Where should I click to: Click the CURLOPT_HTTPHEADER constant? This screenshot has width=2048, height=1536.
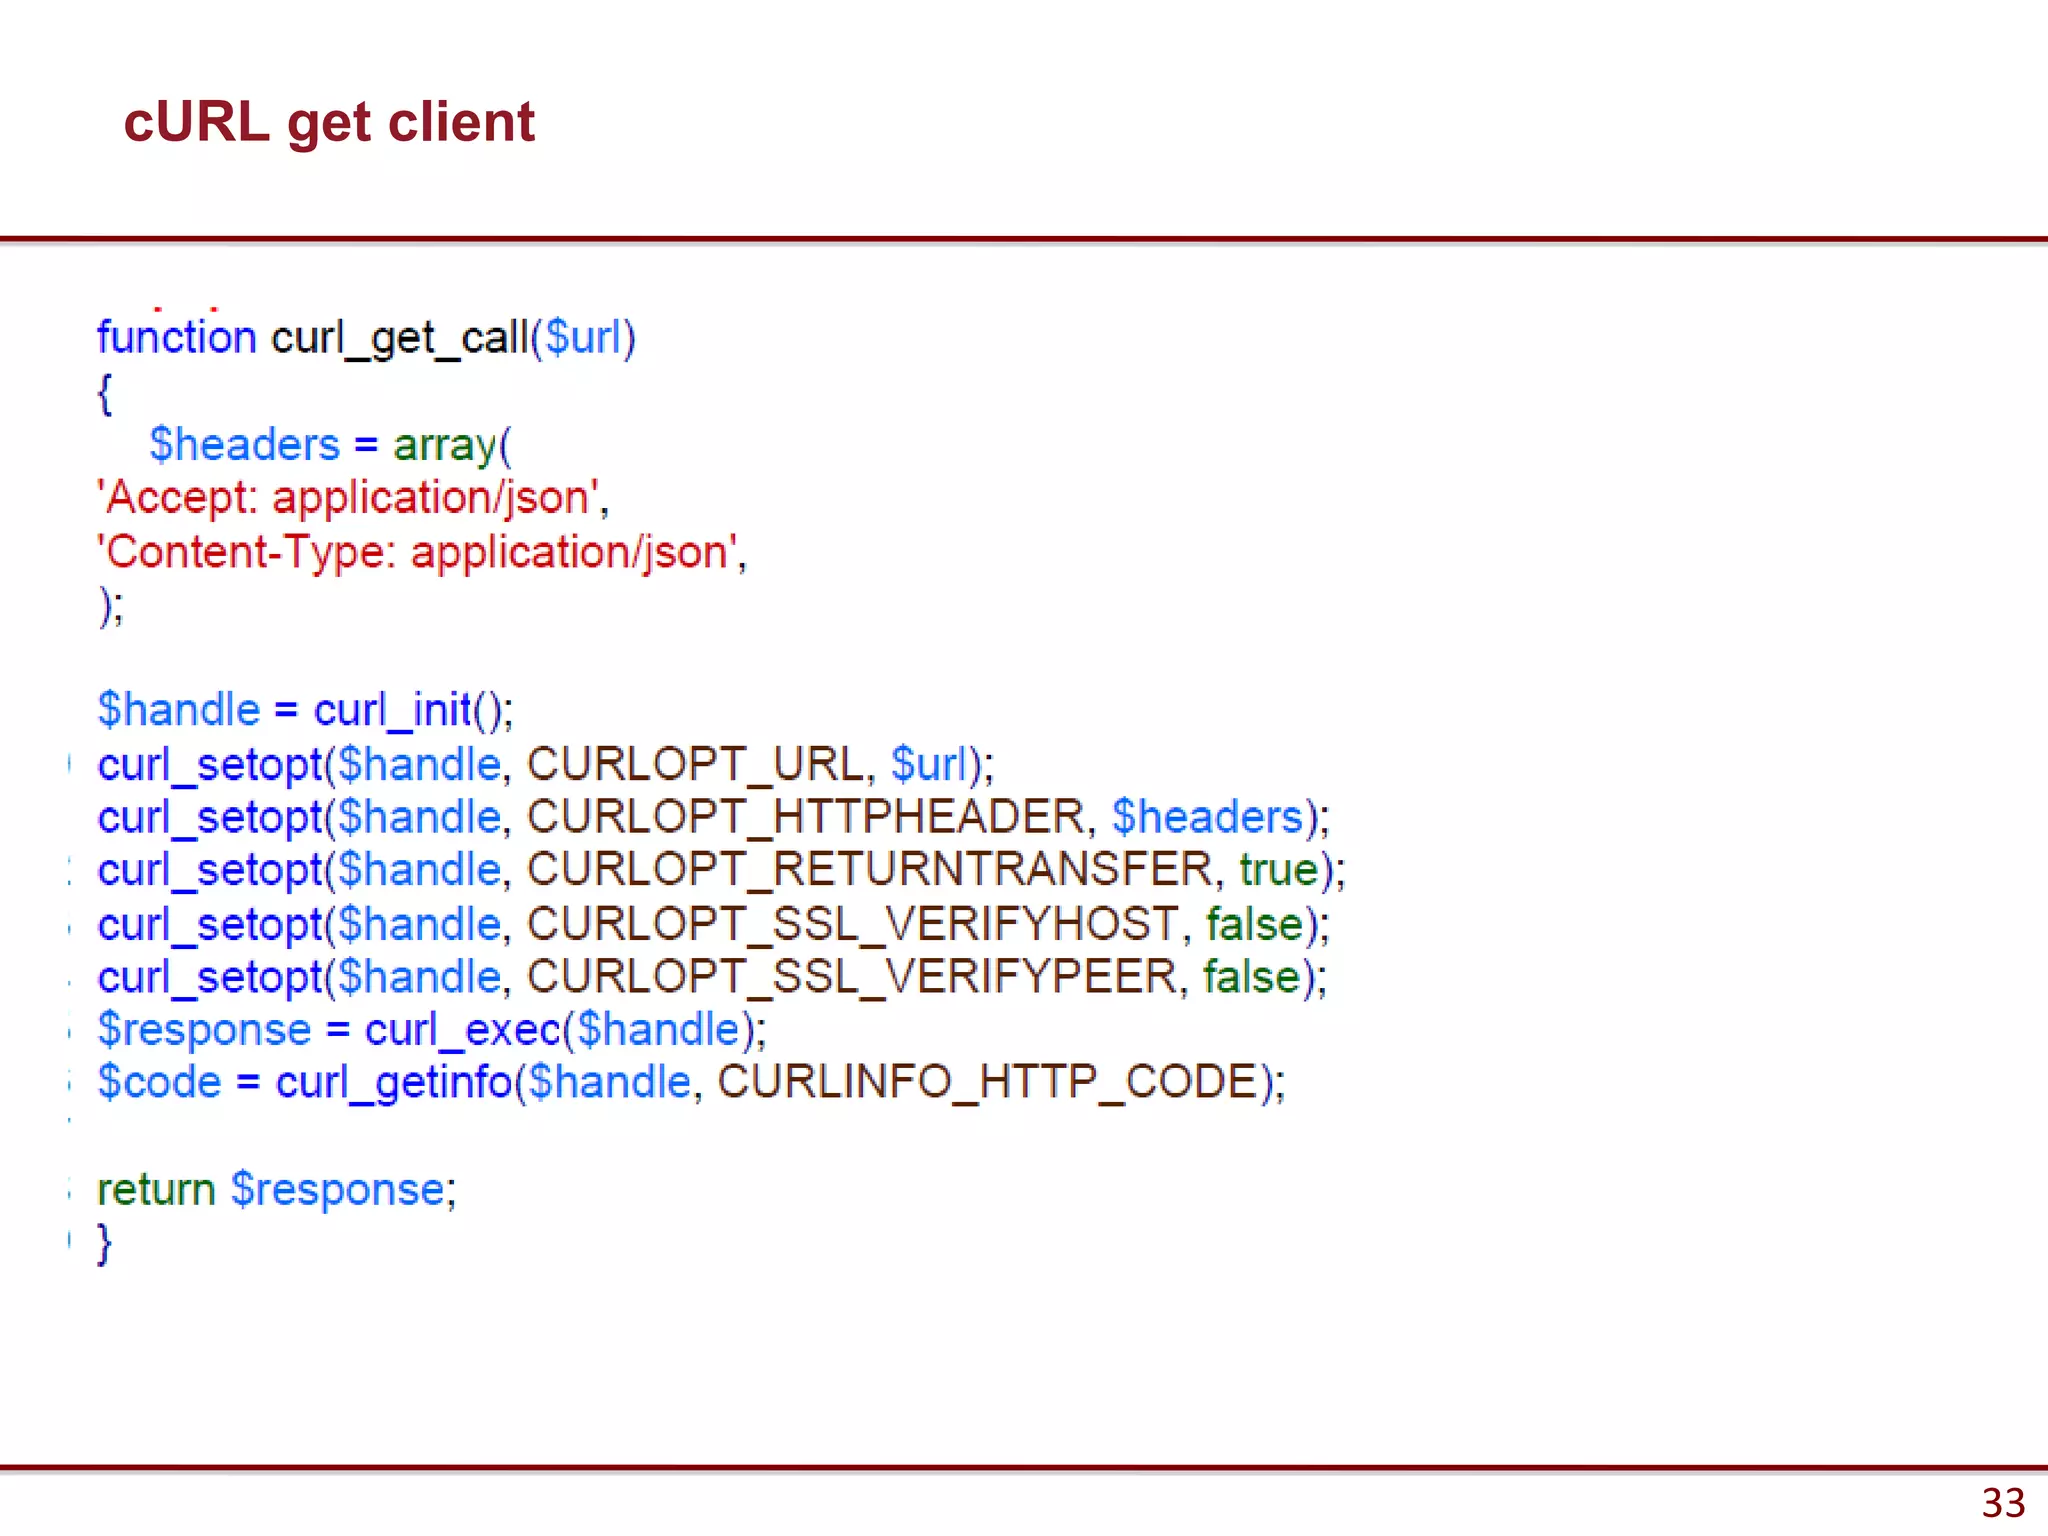pos(805,817)
